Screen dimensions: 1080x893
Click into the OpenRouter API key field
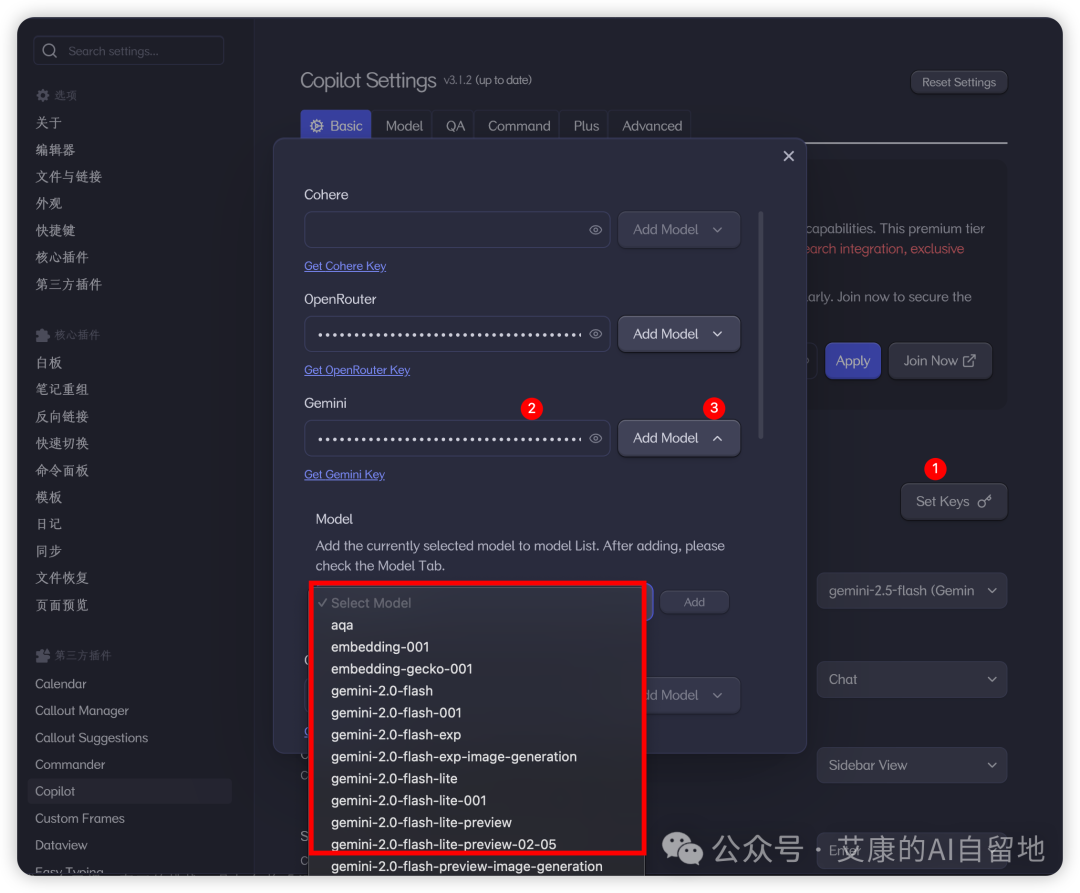(457, 334)
